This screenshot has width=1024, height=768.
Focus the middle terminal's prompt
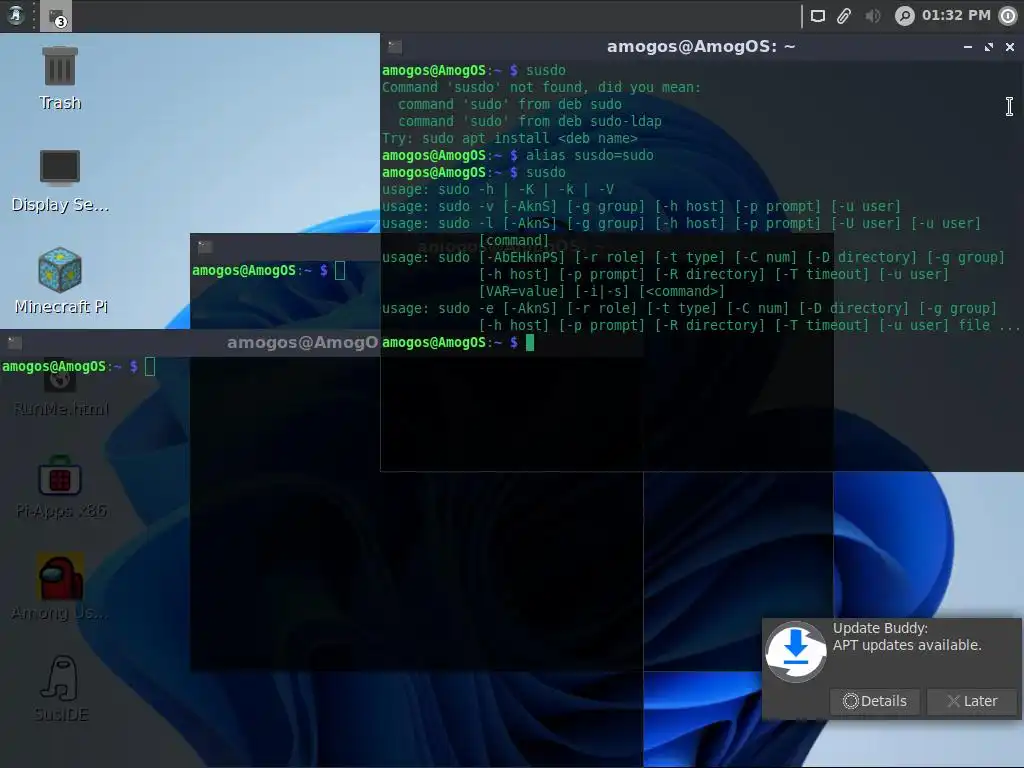(268, 270)
